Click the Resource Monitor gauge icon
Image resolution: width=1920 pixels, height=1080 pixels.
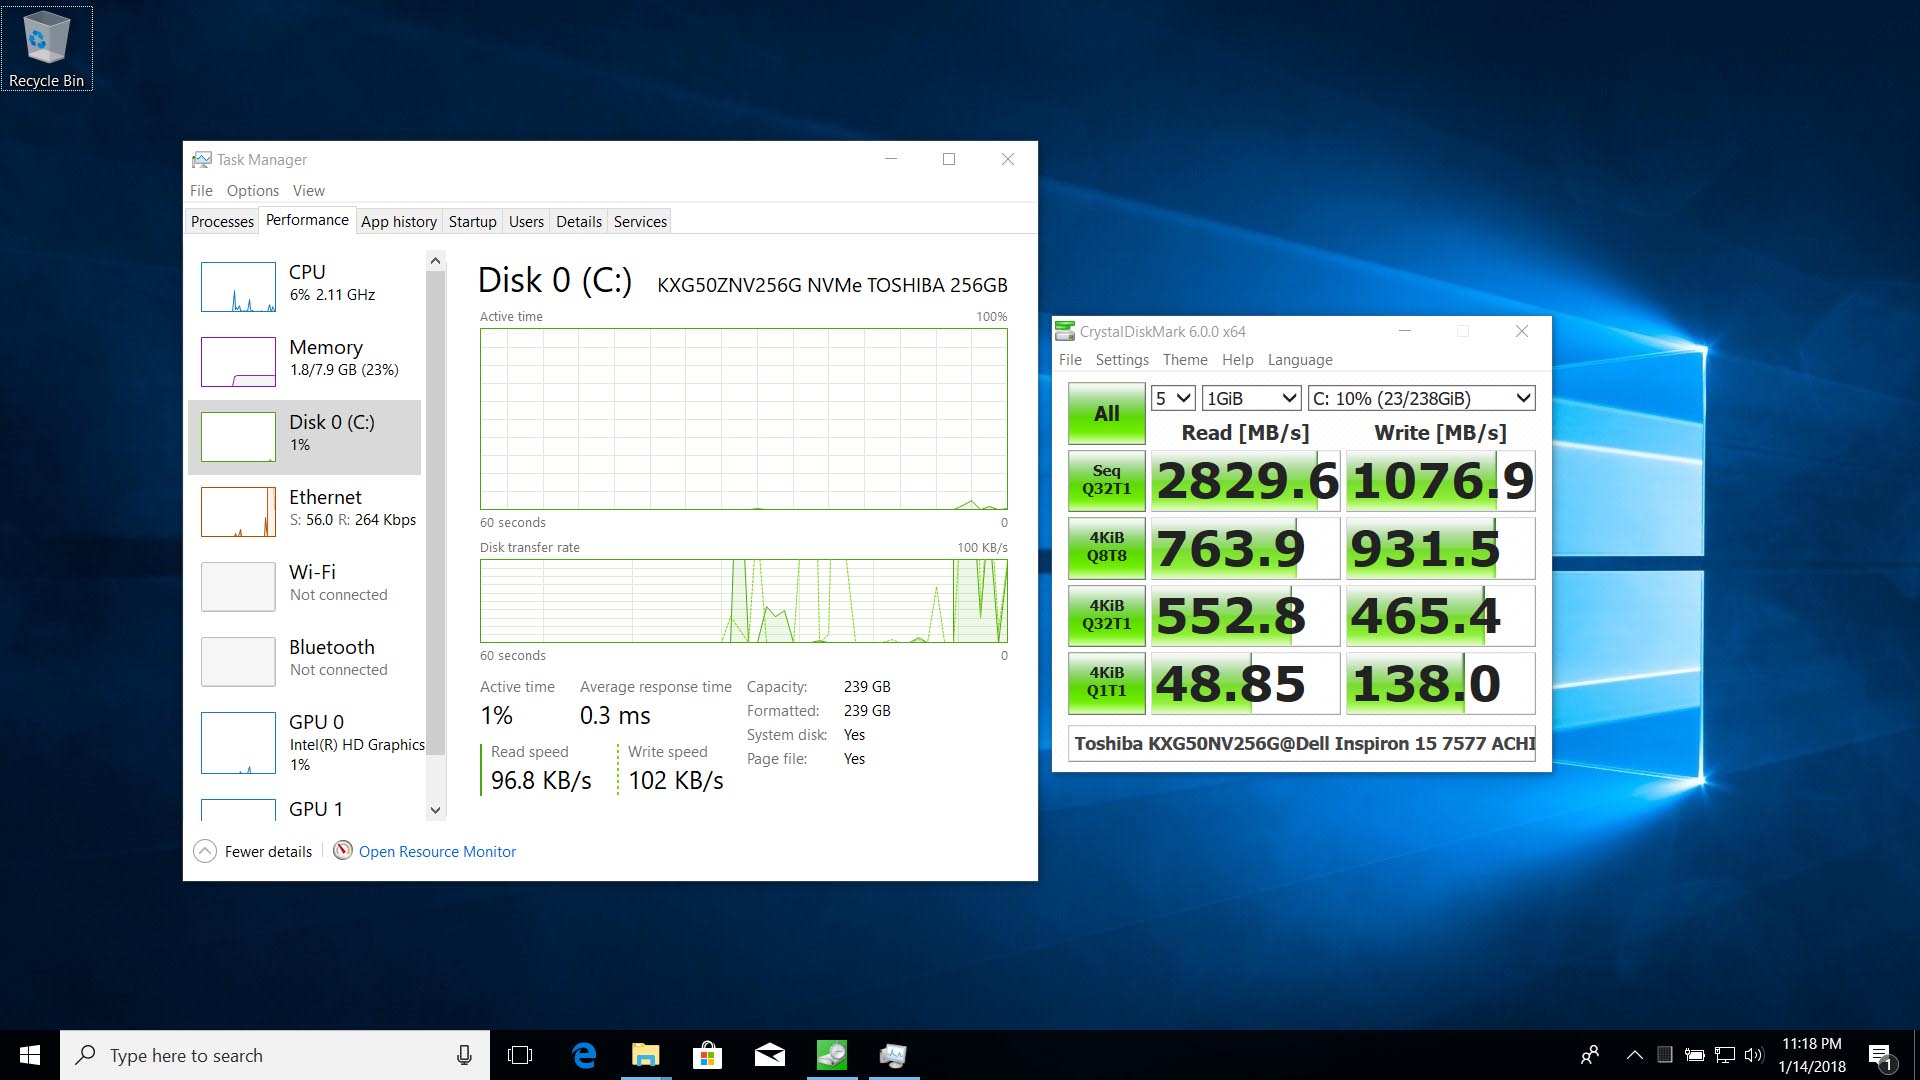coord(343,851)
